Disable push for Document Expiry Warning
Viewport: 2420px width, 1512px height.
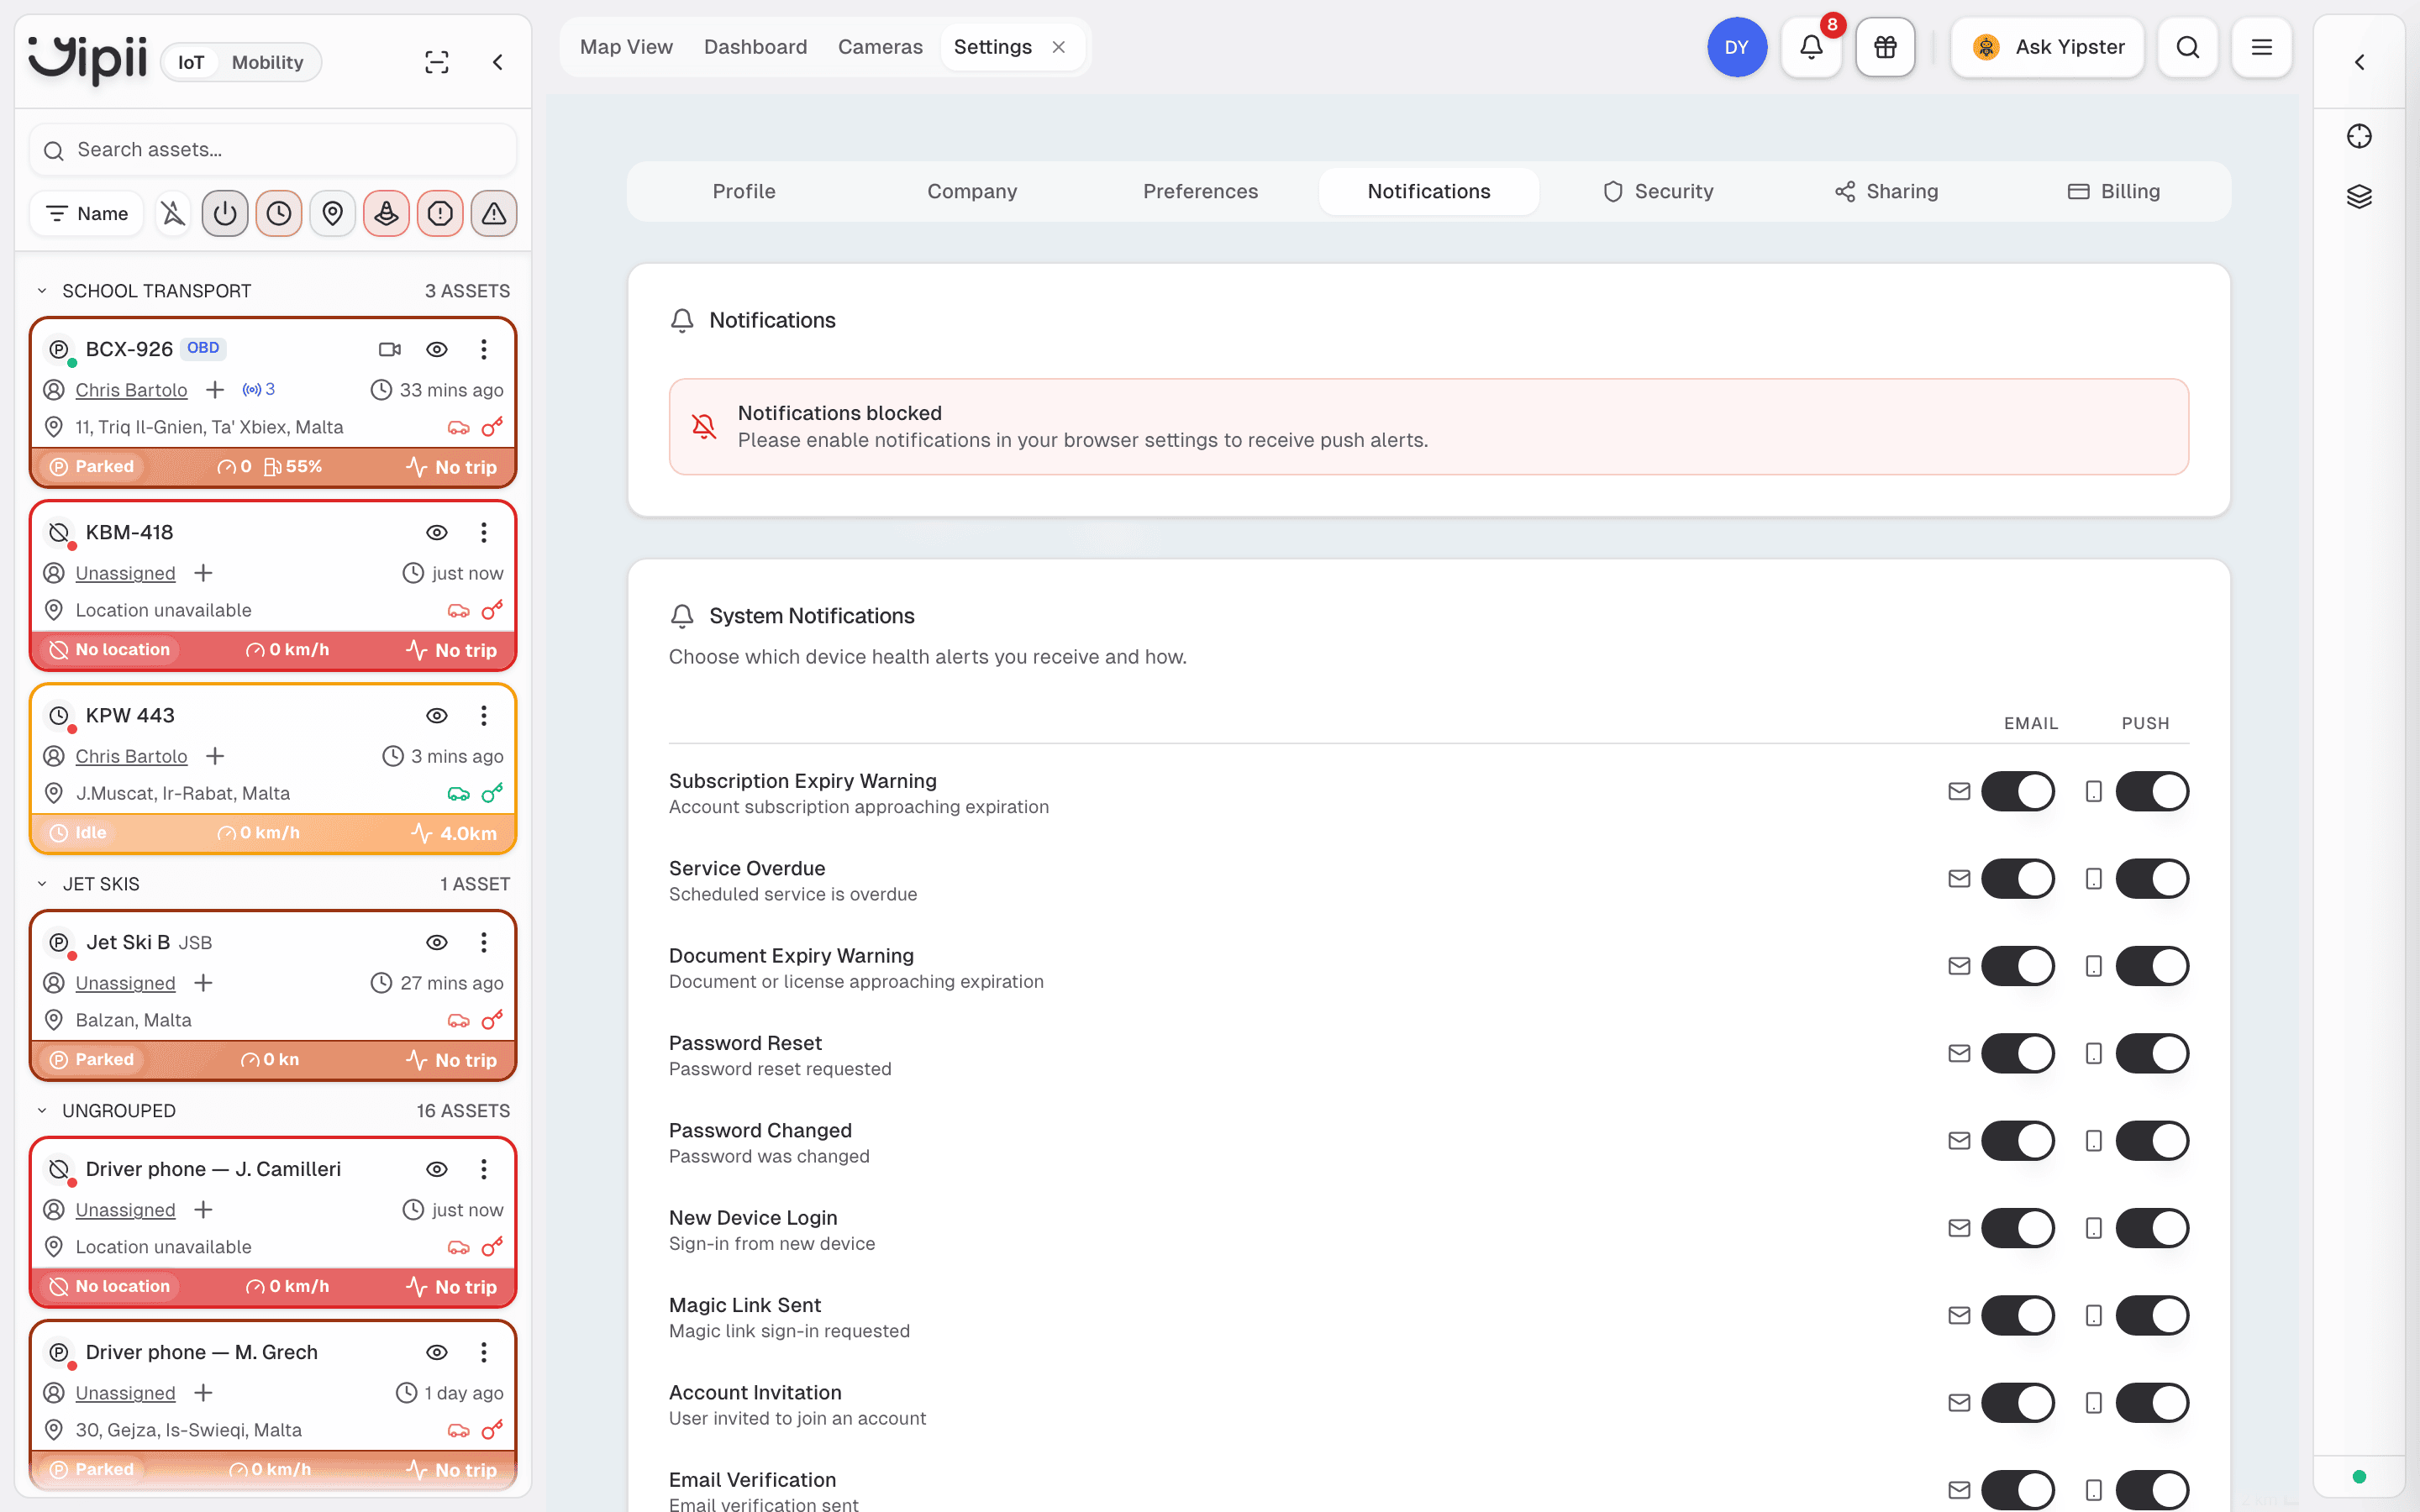pos(2152,966)
